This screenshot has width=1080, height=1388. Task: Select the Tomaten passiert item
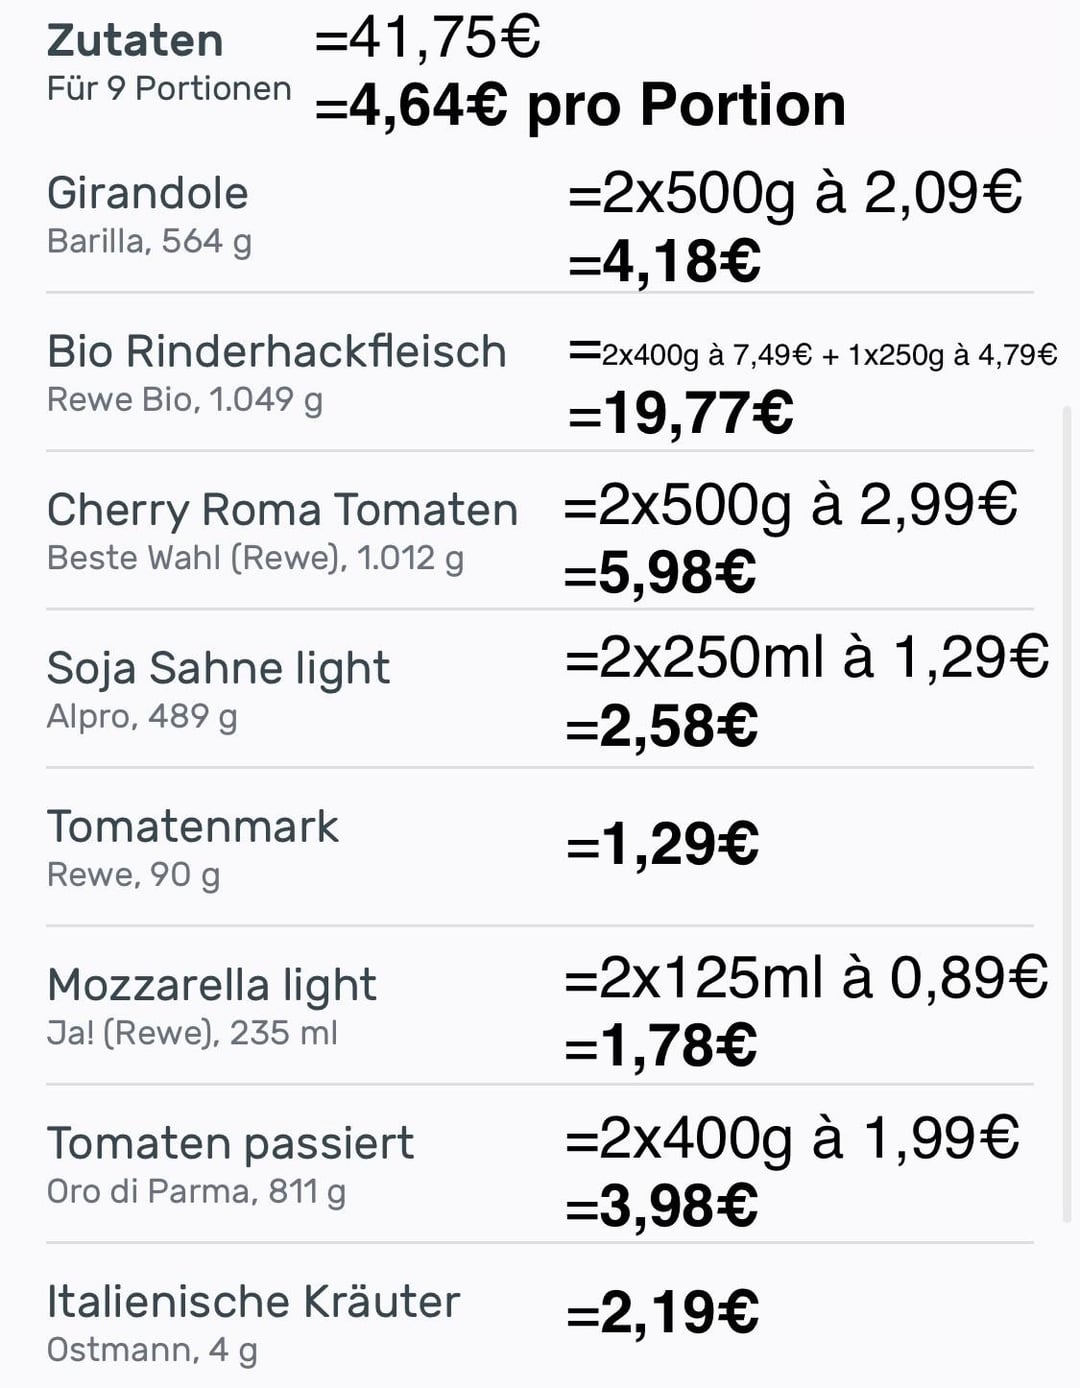coord(231,1143)
